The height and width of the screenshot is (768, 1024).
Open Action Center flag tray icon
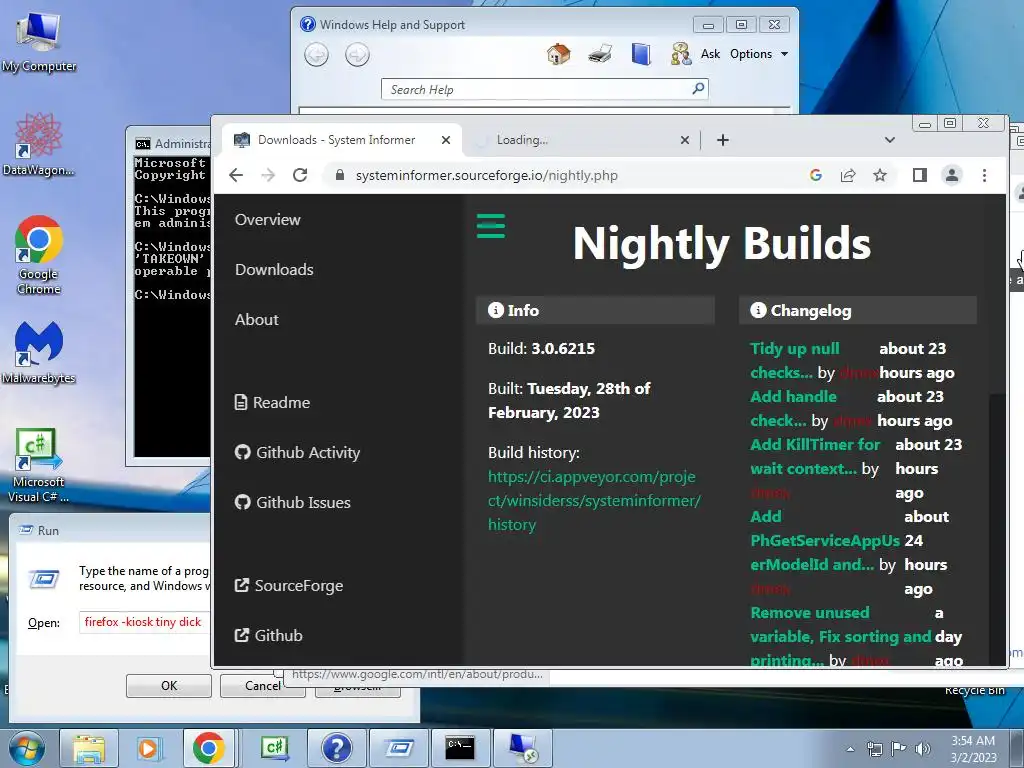point(899,749)
